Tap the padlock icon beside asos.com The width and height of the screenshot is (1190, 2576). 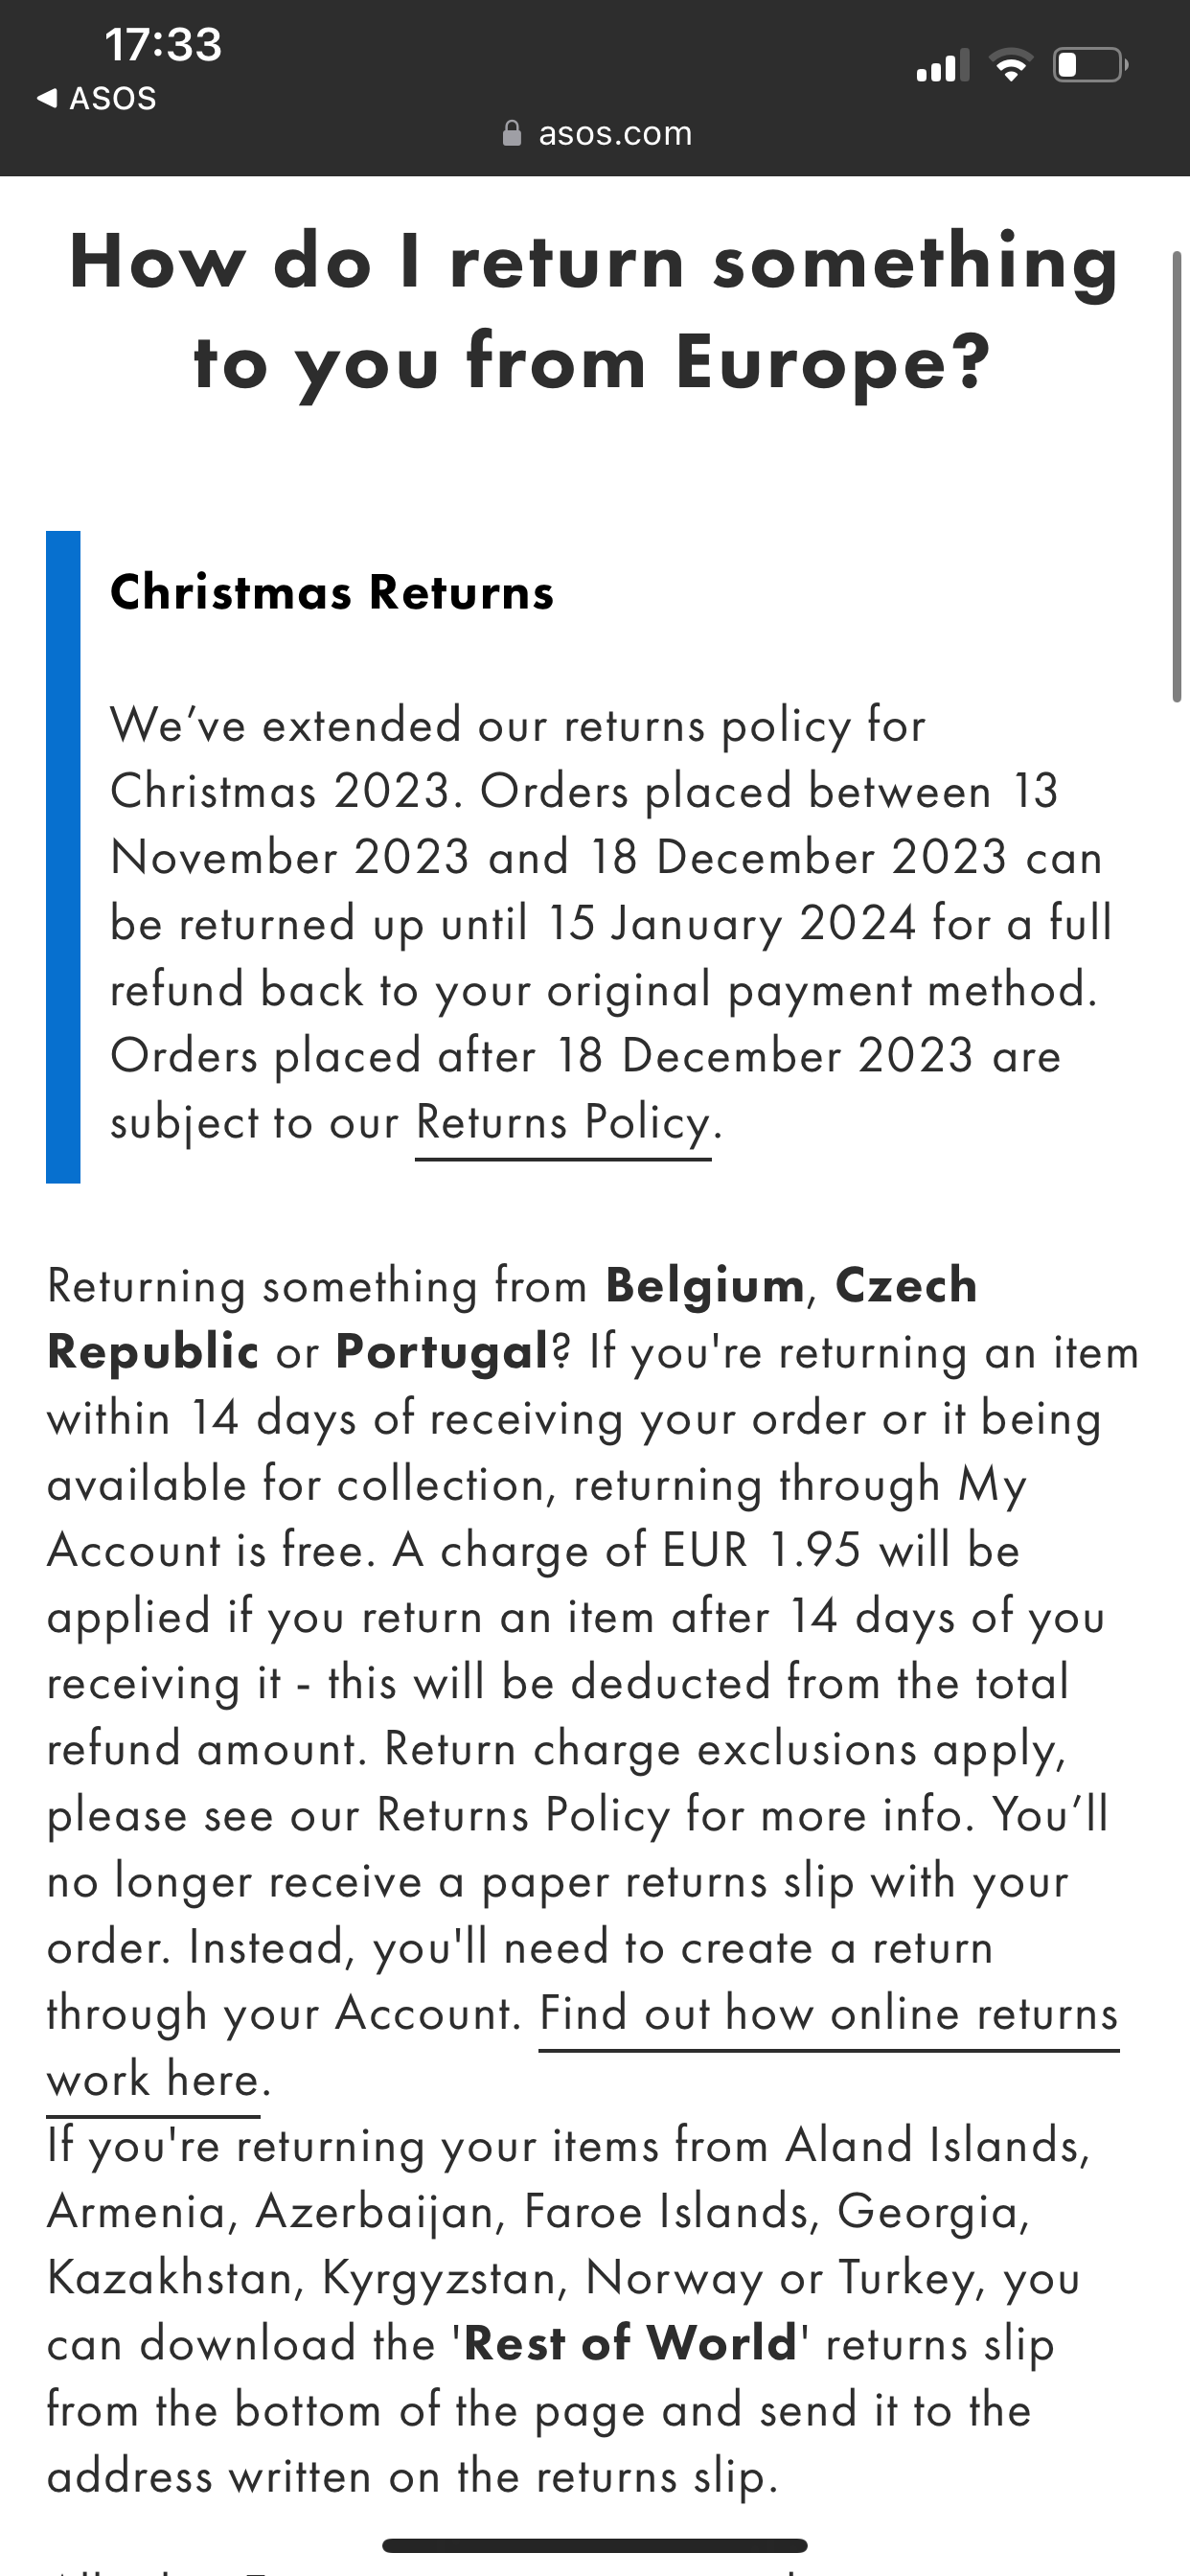pyautogui.click(x=511, y=133)
